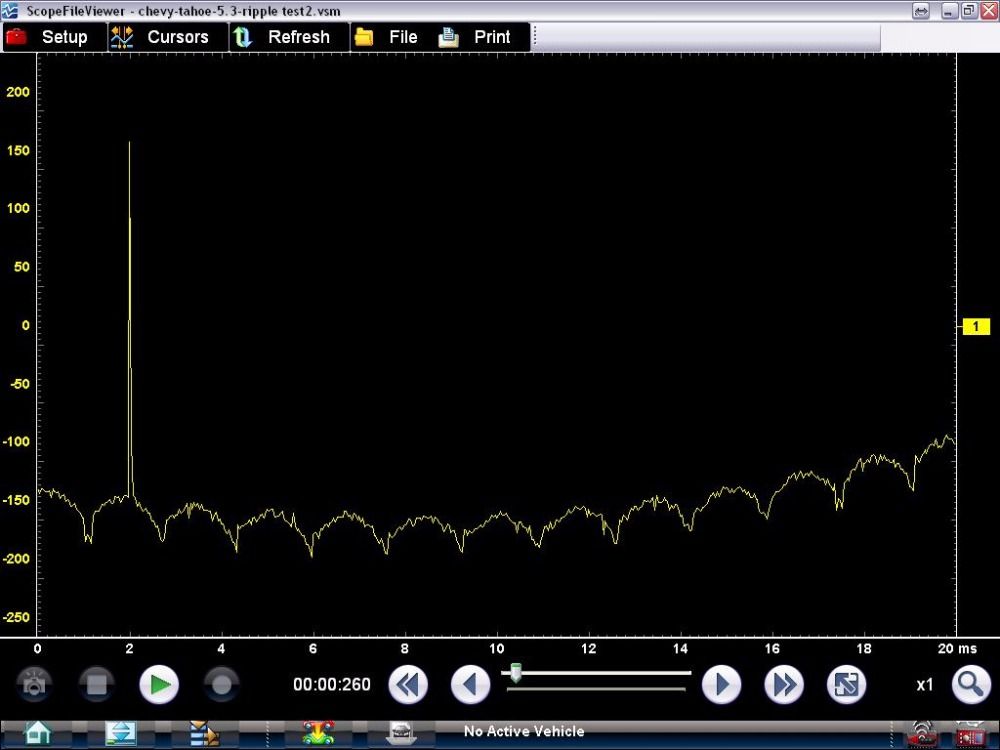The width and height of the screenshot is (1000, 750).
Task: Click the Stop playback button
Action: point(97,685)
